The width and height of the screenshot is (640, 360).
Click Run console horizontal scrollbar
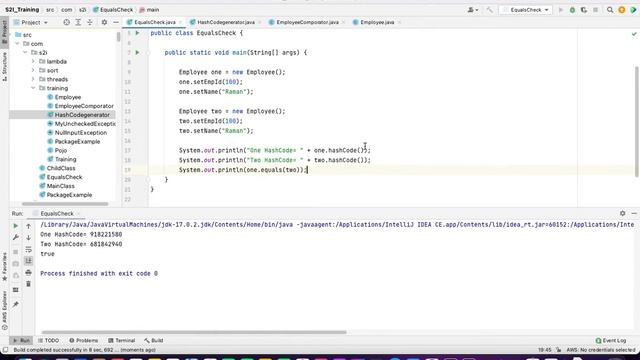(194, 332)
